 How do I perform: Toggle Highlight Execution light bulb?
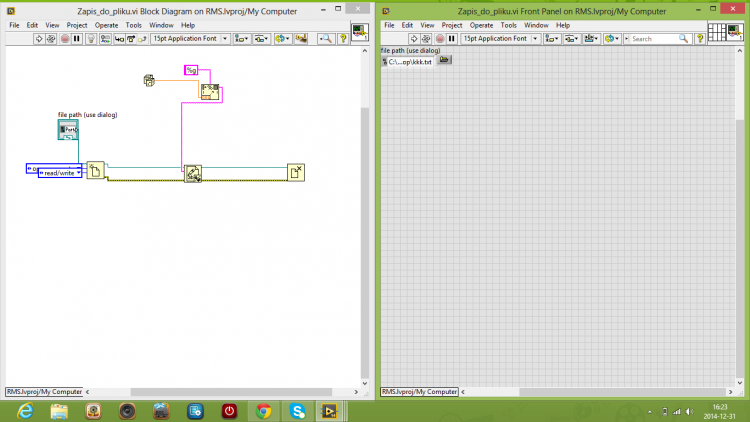(90, 39)
